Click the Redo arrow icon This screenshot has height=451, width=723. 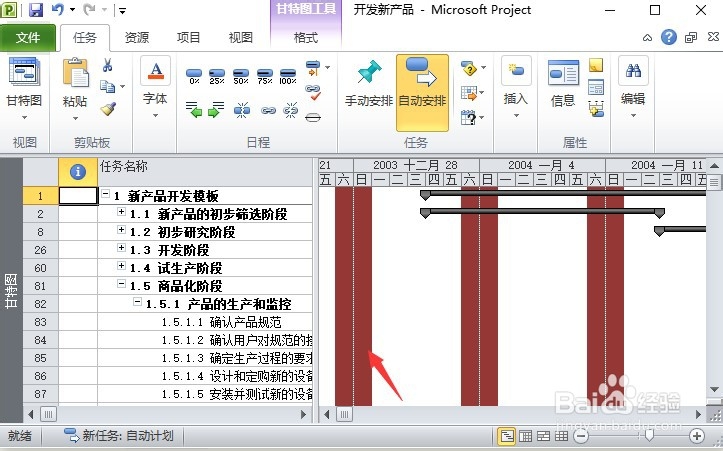pos(89,10)
